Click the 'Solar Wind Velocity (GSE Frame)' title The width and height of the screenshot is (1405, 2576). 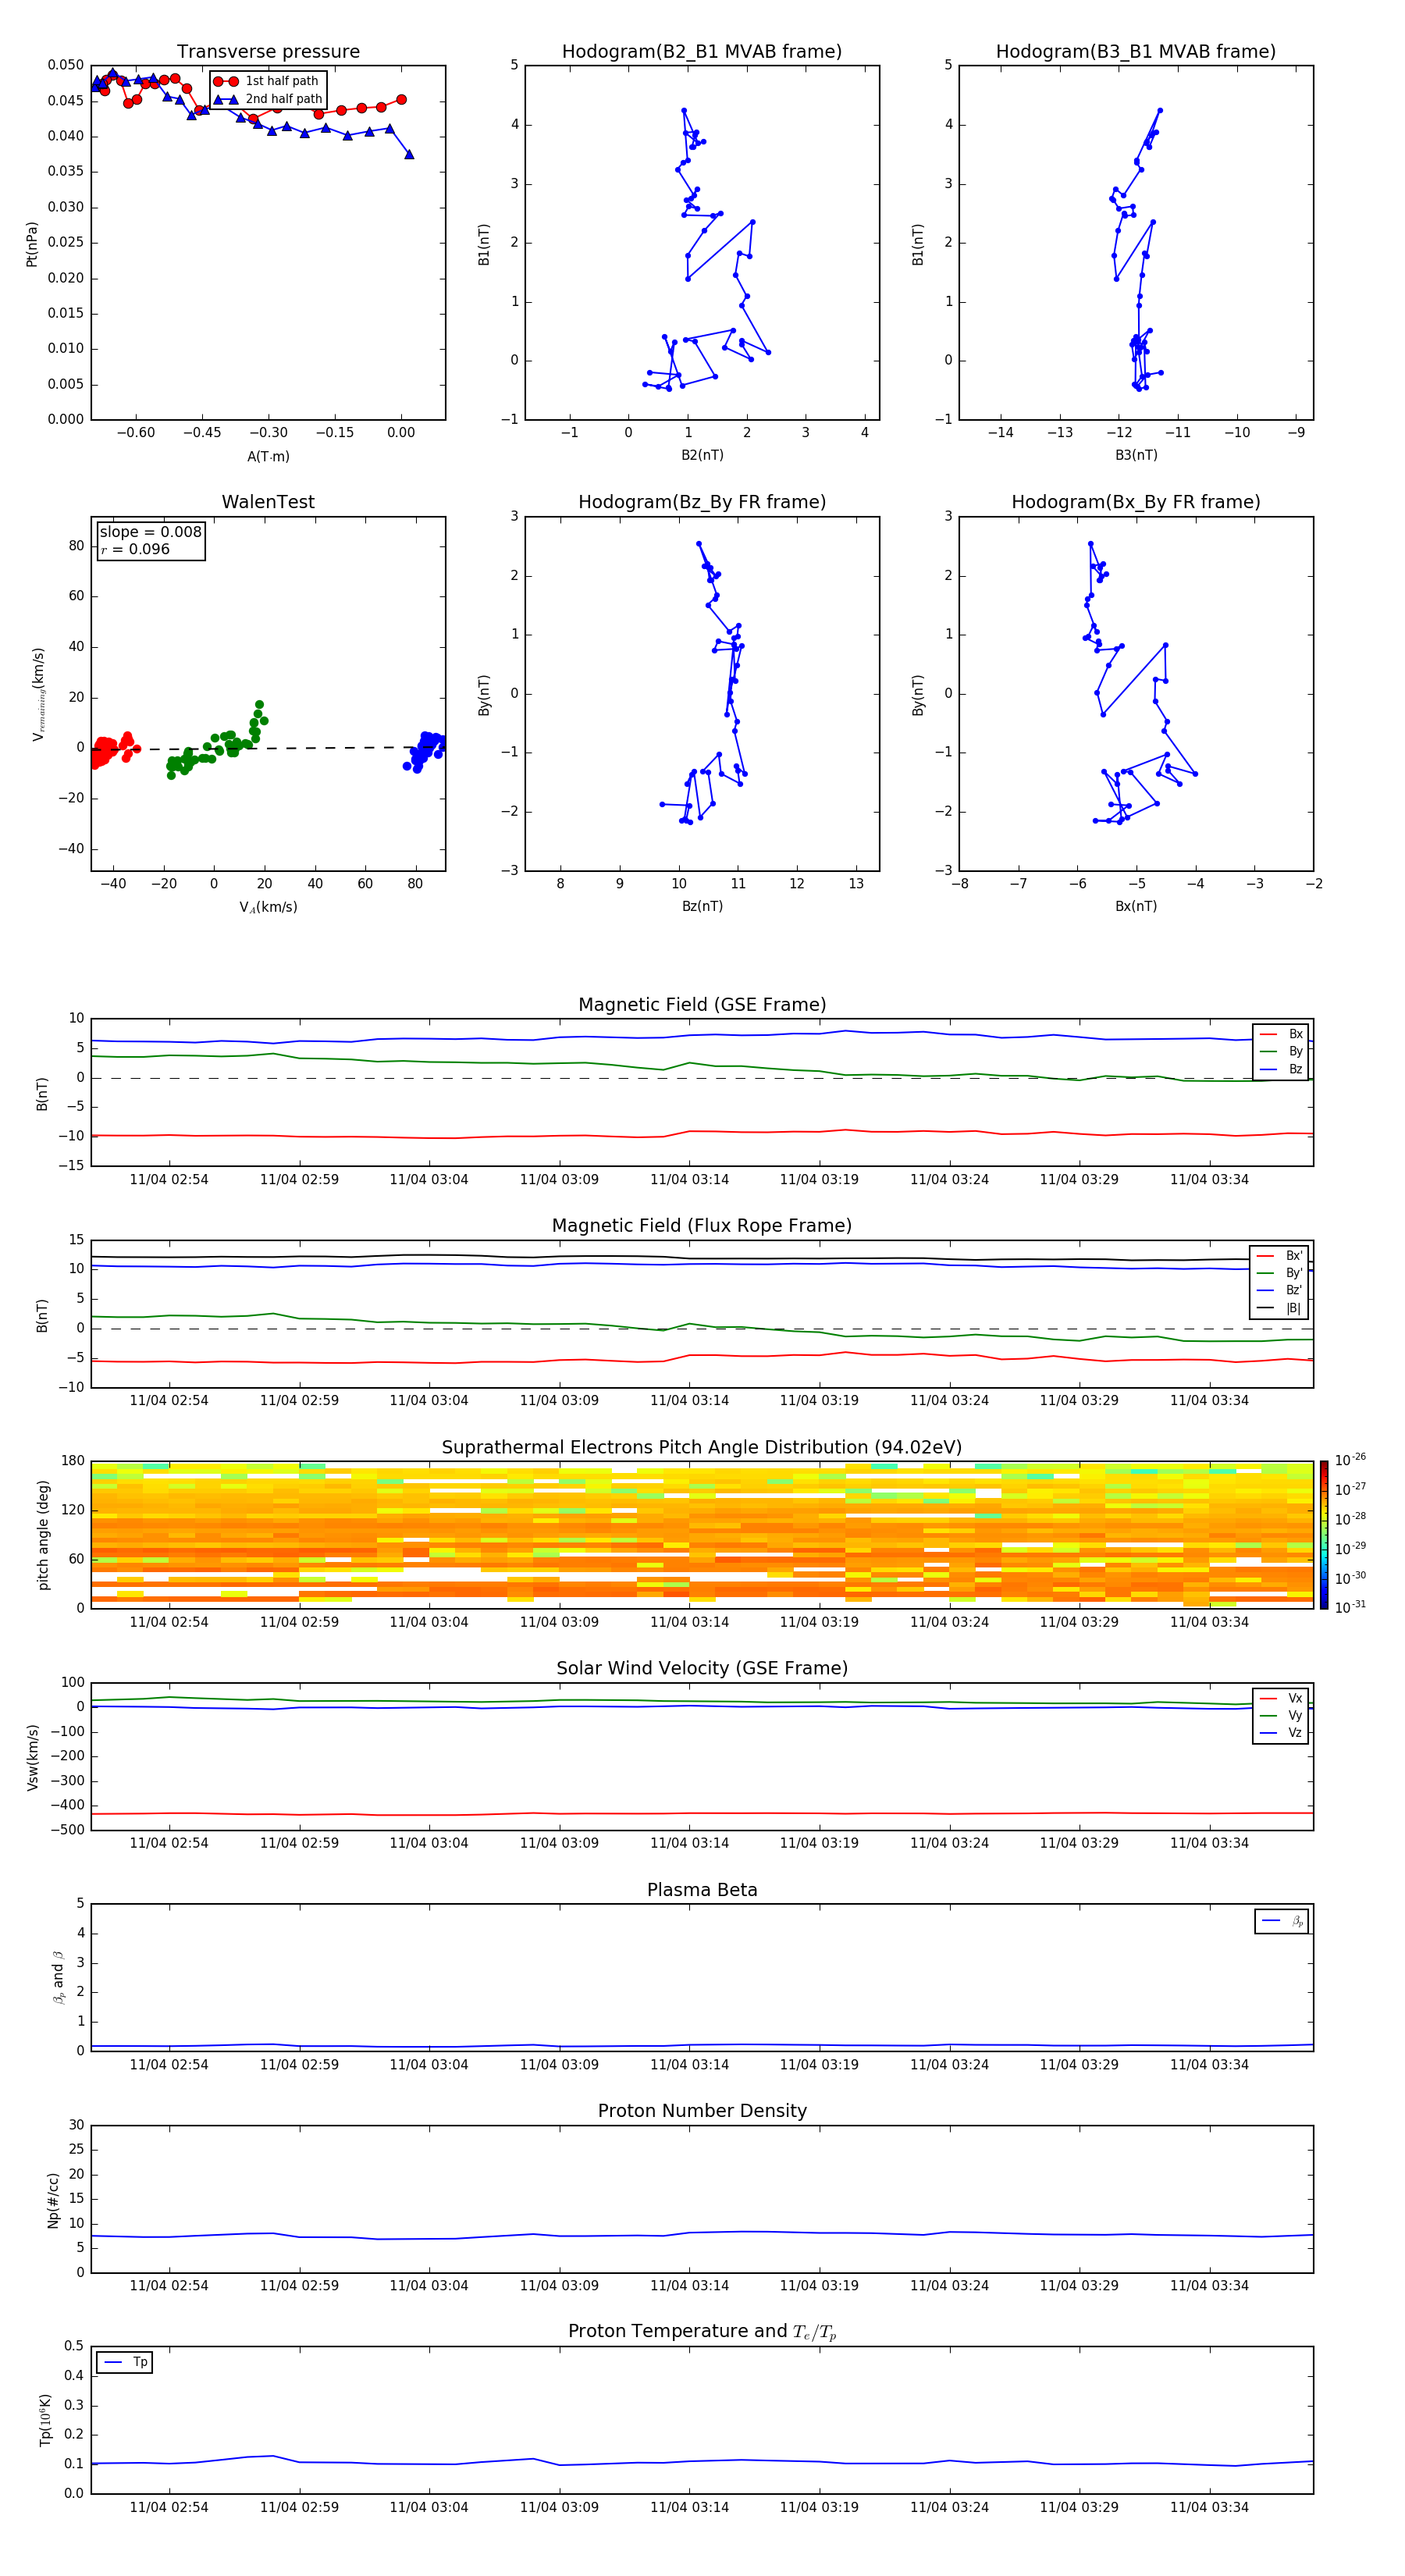point(702,1669)
